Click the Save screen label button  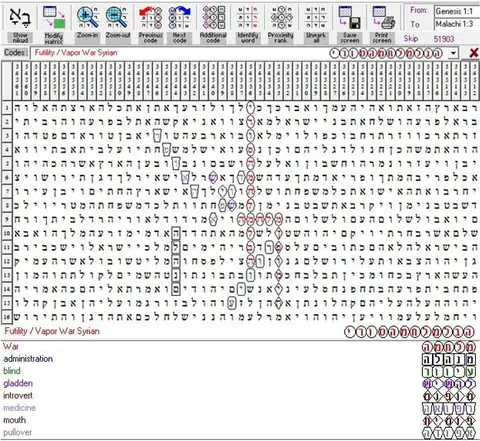tap(350, 38)
